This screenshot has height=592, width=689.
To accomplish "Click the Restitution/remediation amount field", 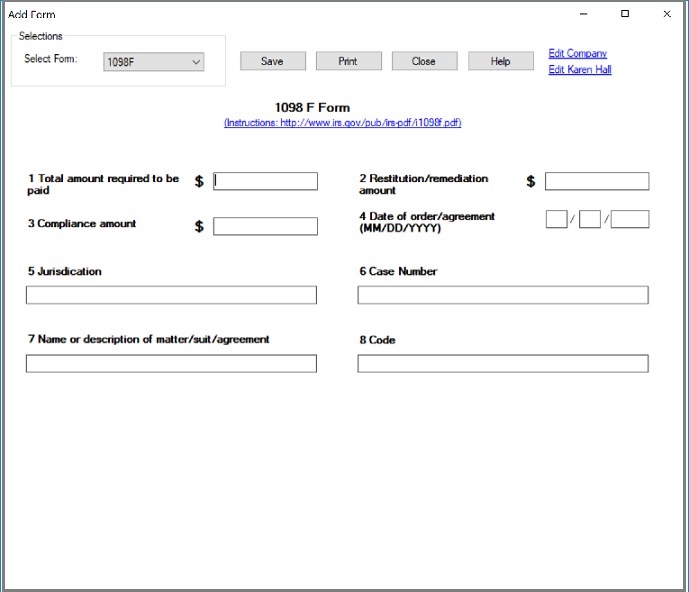I will (x=597, y=181).
